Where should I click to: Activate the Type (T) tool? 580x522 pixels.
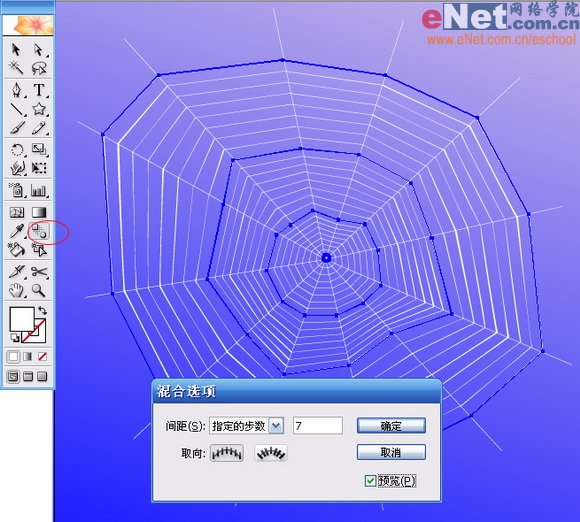point(39,90)
